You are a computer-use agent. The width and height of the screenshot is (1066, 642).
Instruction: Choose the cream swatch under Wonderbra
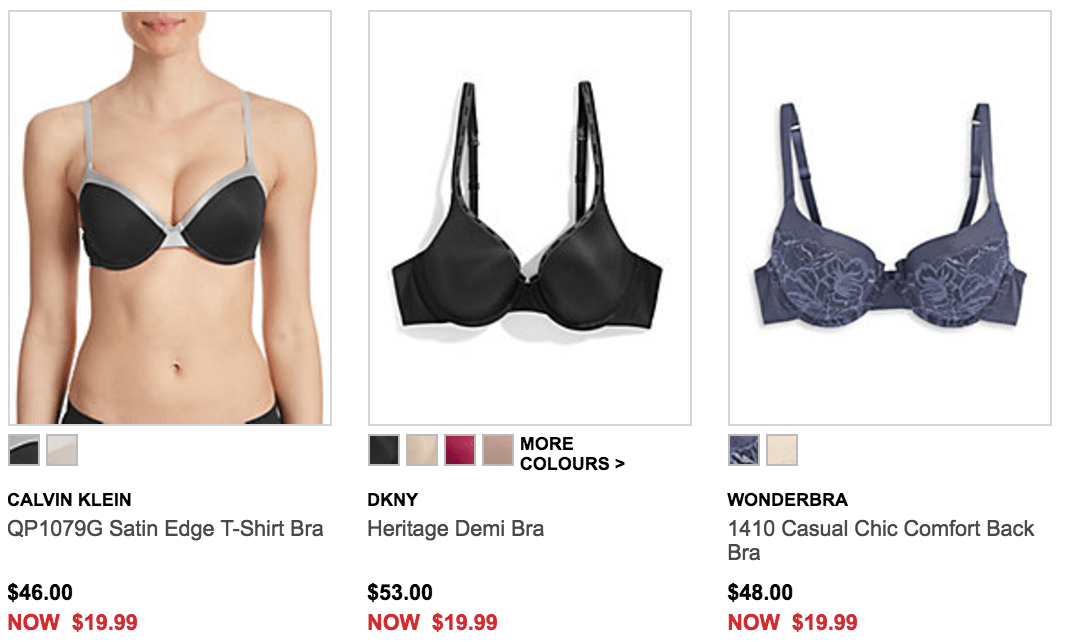782,450
